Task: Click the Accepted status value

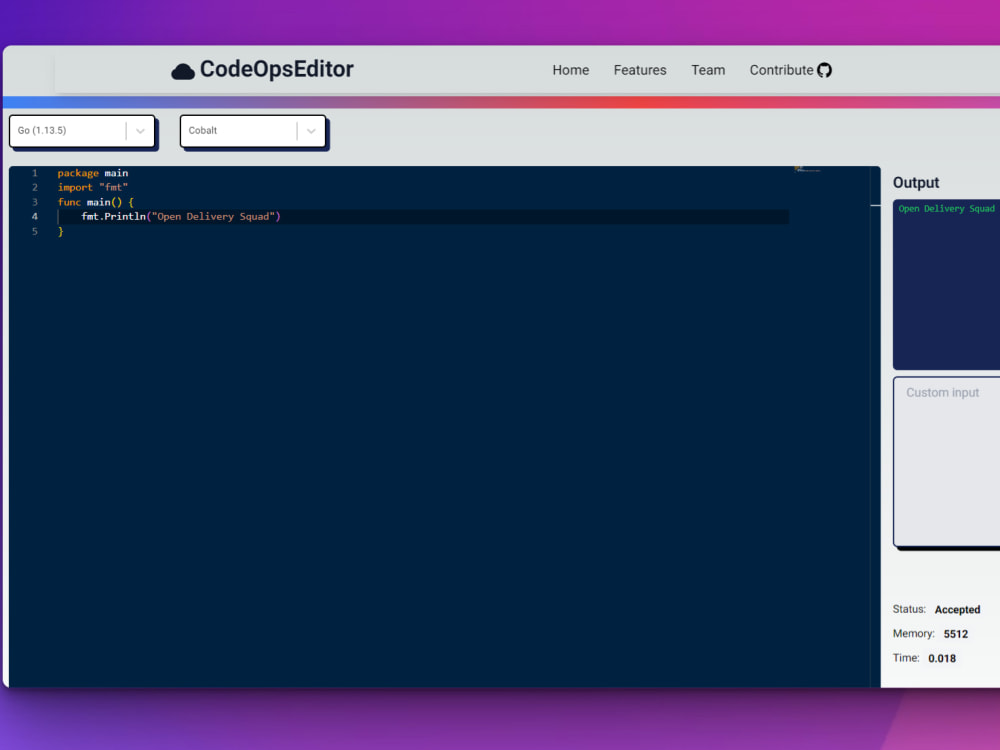Action: (x=957, y=610)
